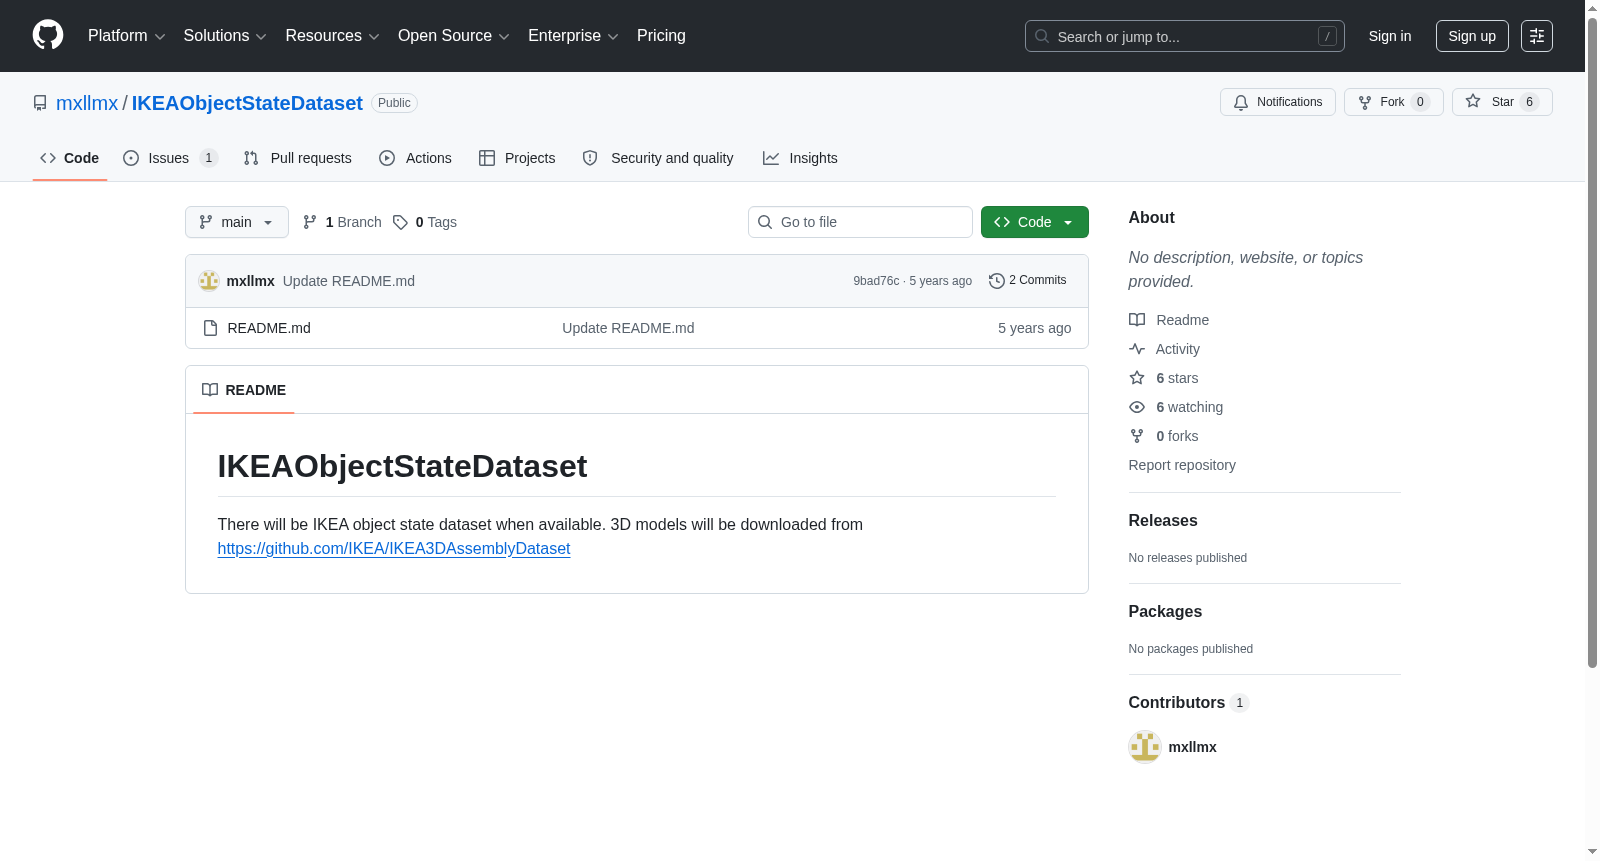
Task: View the 1 Branch link
Action: 342,222
